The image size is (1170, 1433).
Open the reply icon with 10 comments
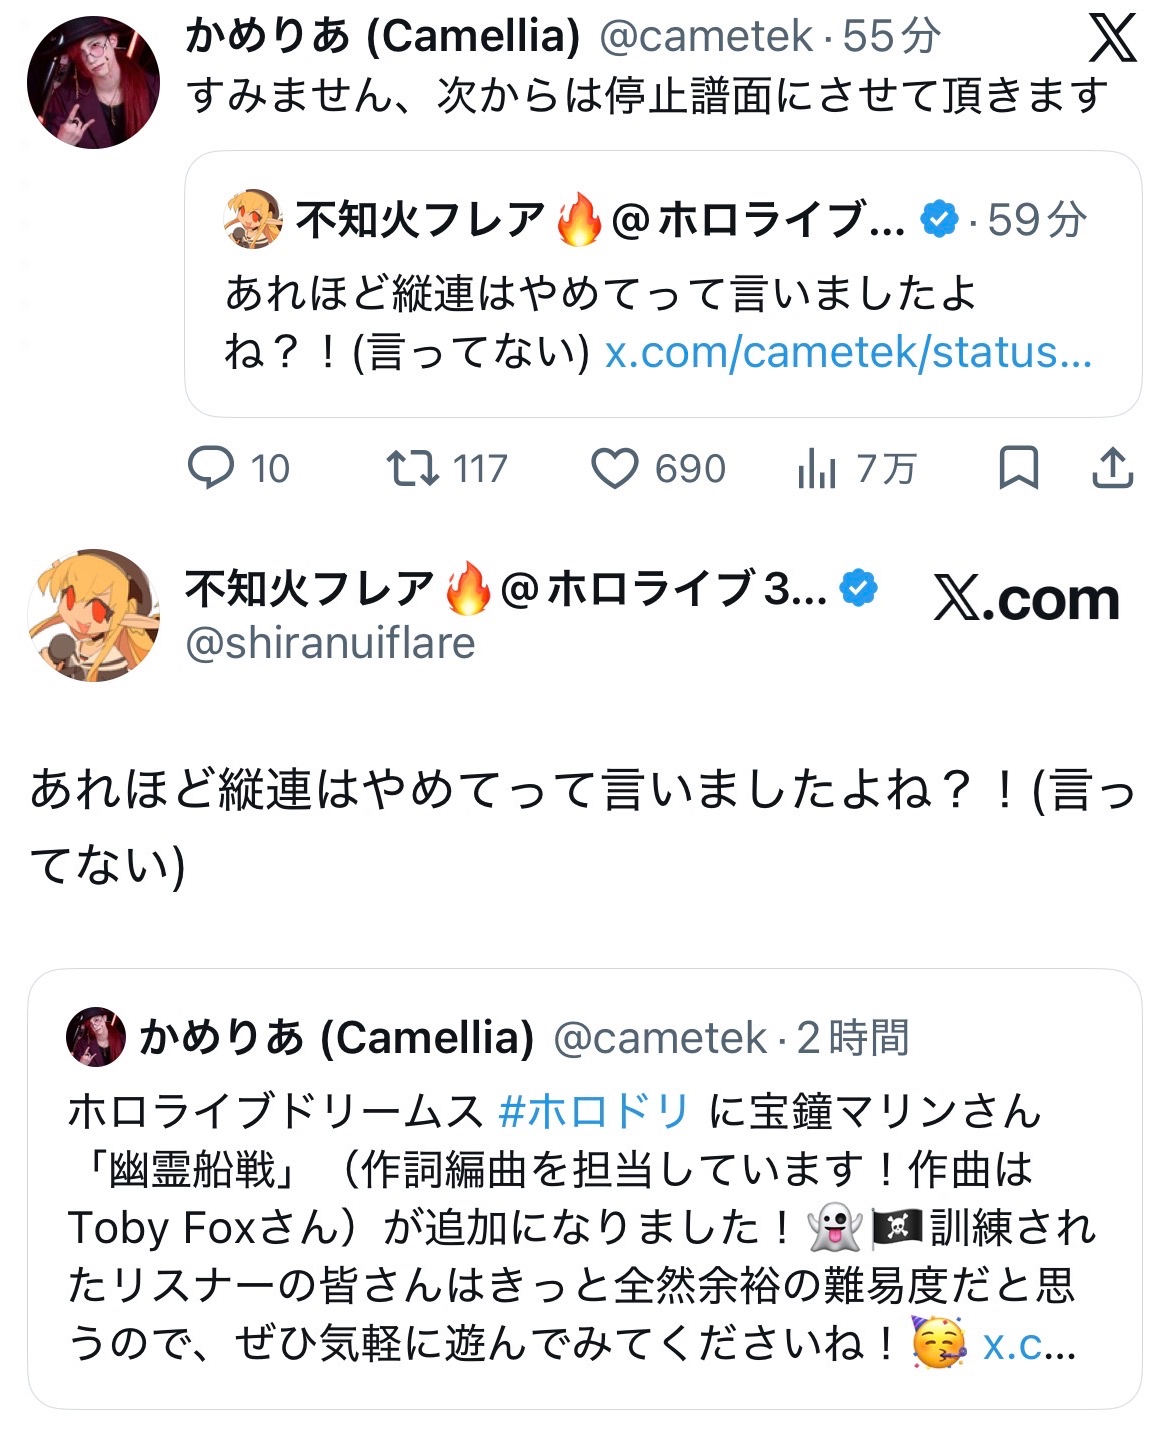(x=211, y=468)
